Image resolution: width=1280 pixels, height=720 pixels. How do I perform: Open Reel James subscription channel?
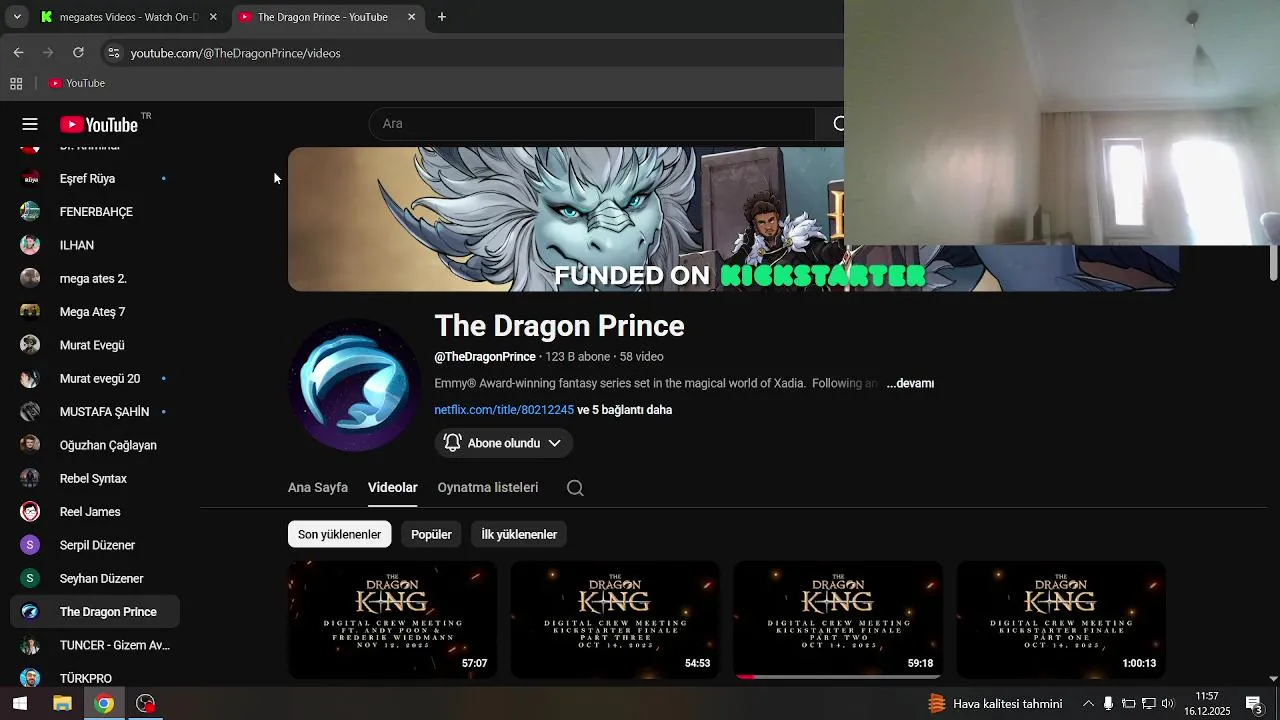click(x=95, y=512)
